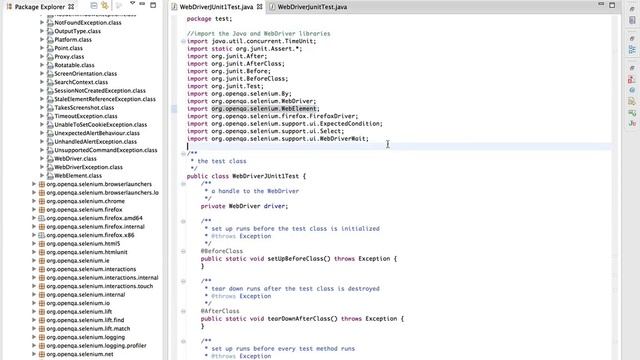Select UnhandledAlertException.class tree item
Viewport: 640px width, 360px height.
(x=96, y=142)
